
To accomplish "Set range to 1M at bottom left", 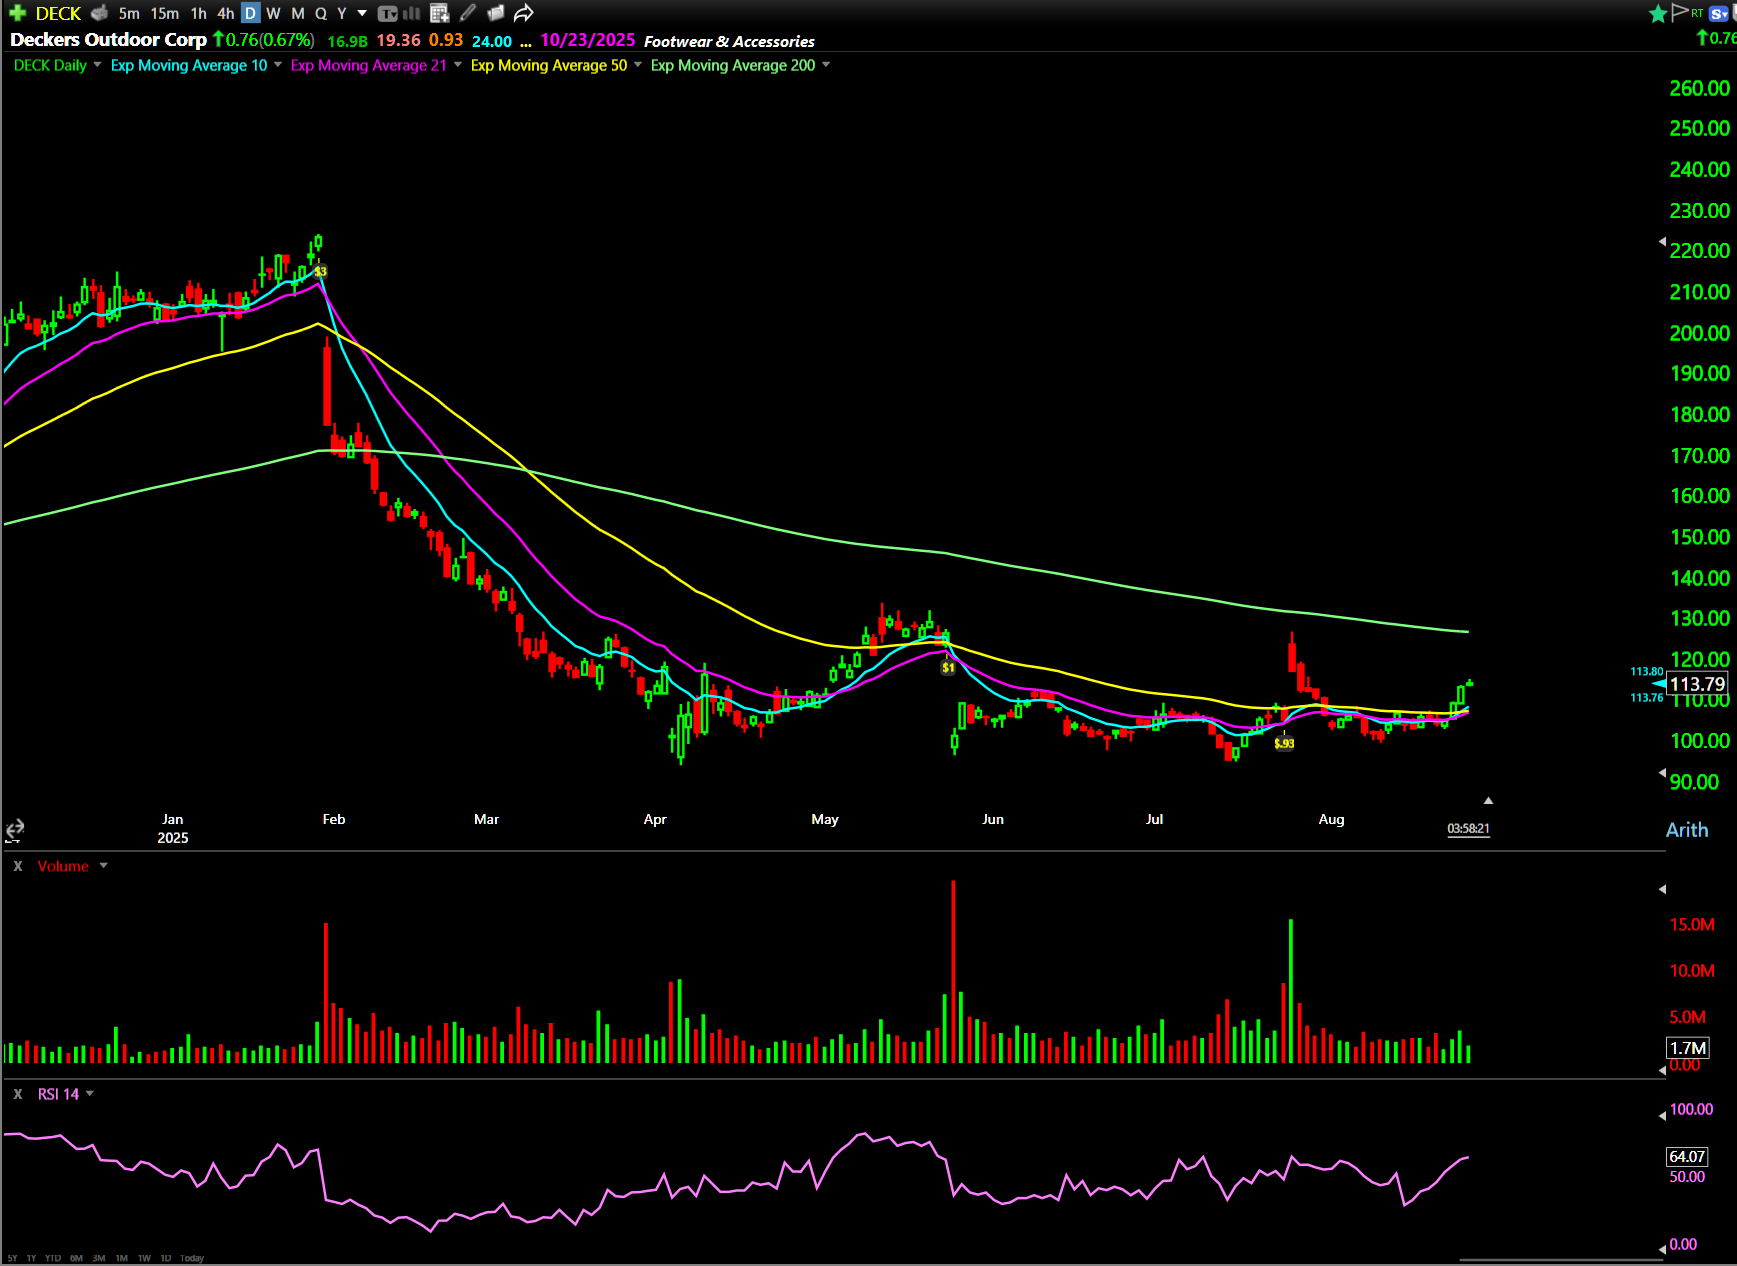I will point(121,1258).
